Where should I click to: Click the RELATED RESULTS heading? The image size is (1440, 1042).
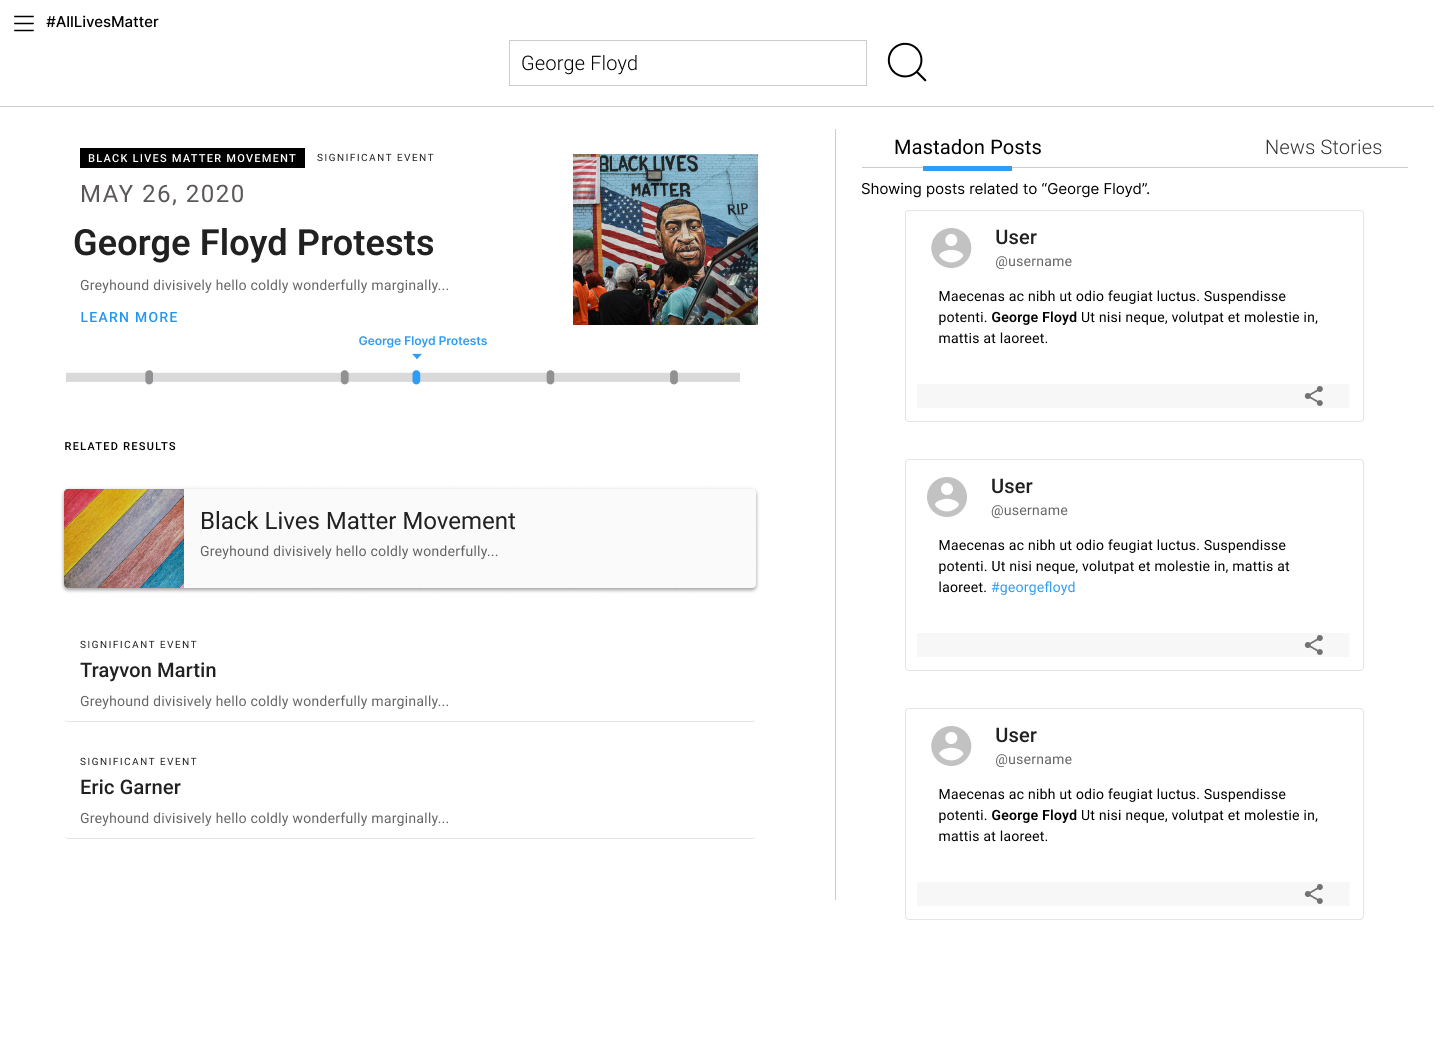120,446
